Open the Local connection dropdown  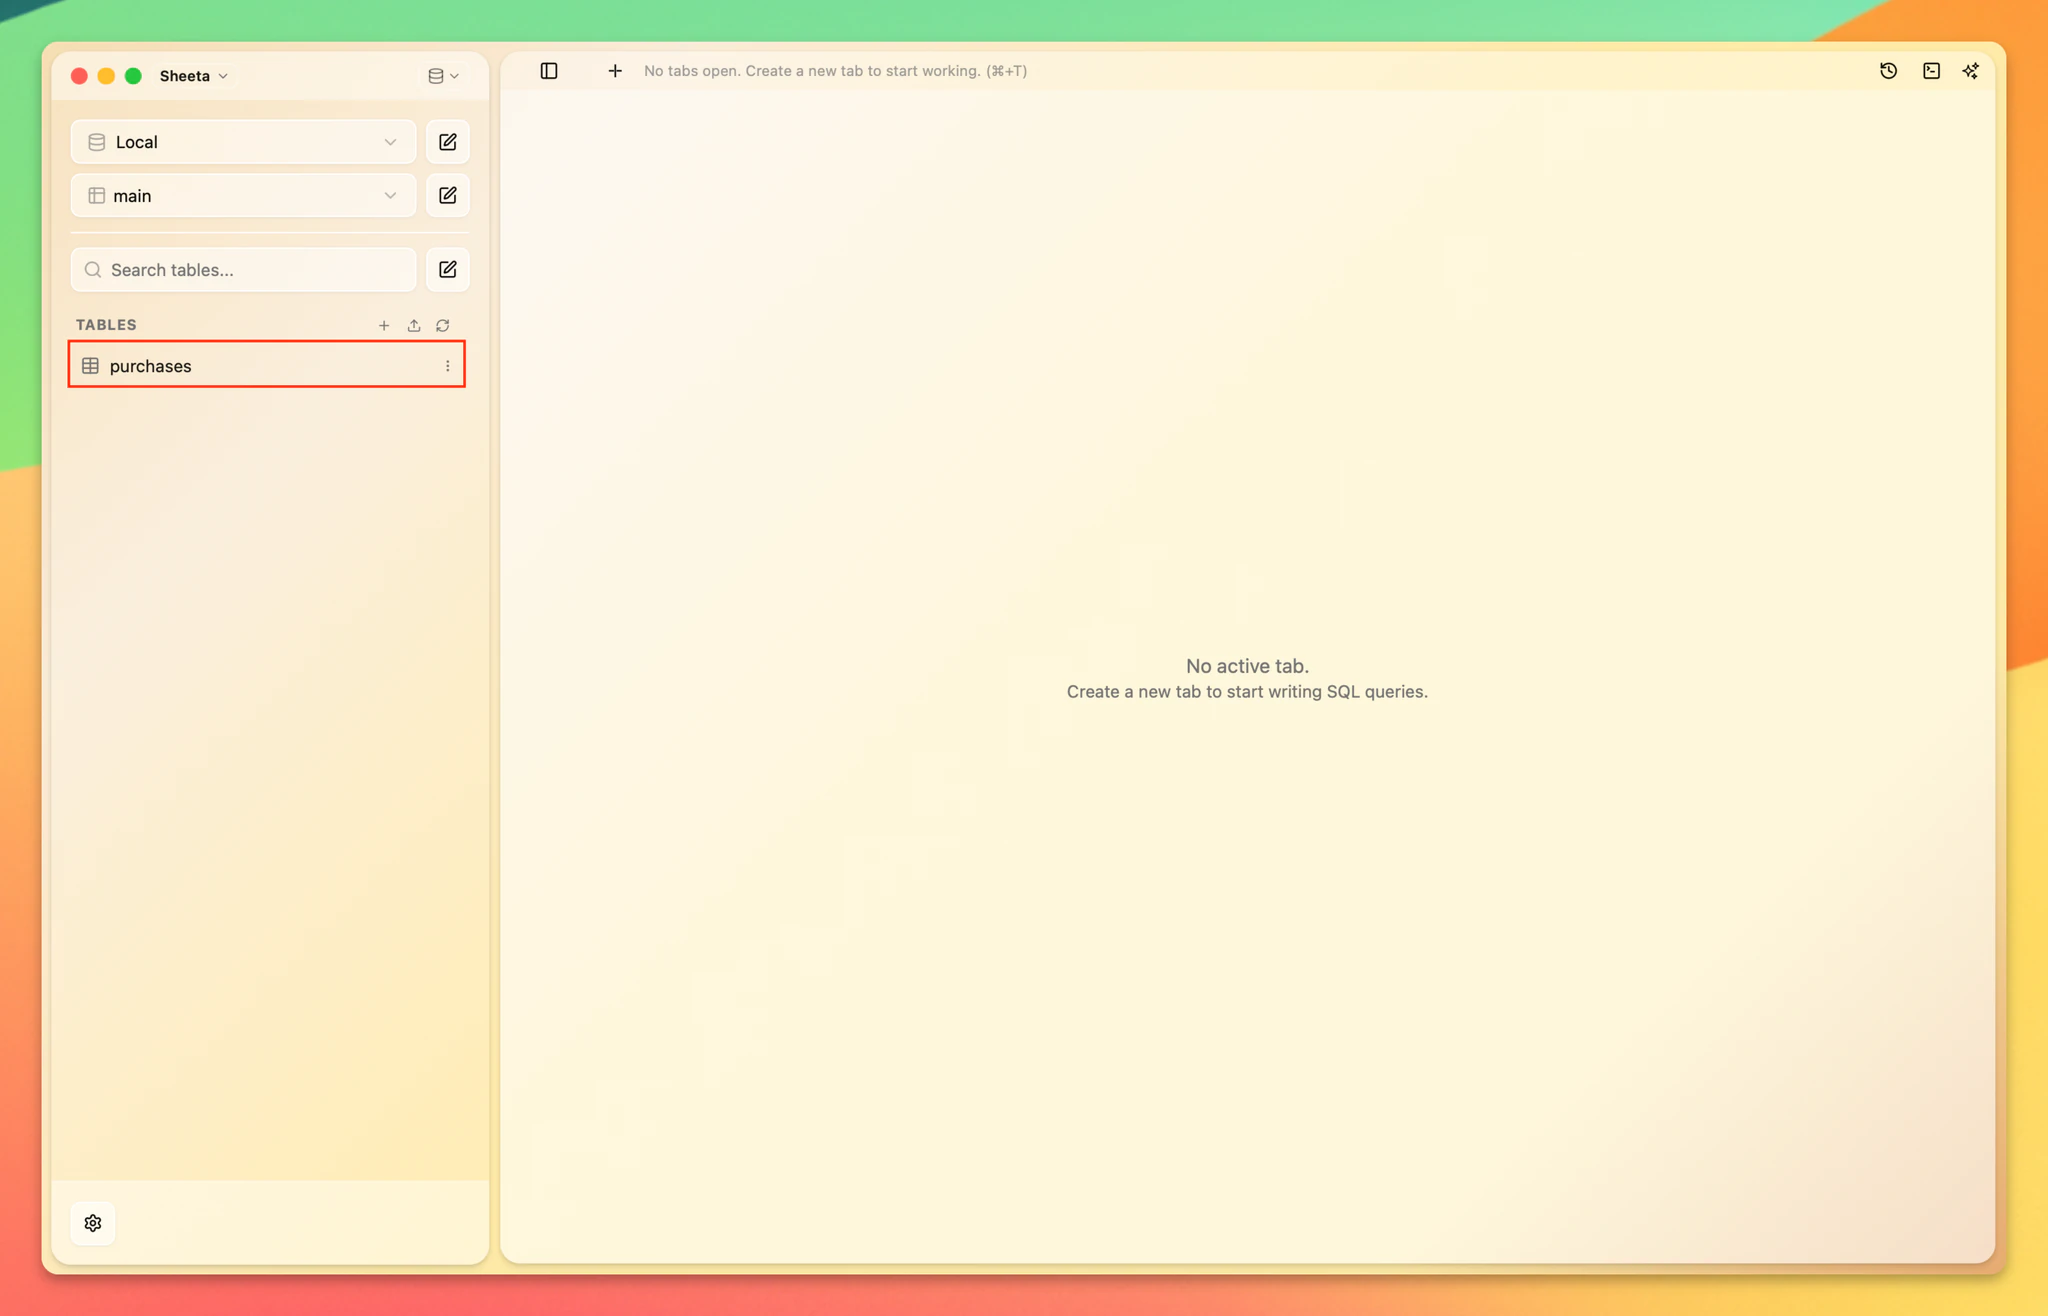click(243, 142)
